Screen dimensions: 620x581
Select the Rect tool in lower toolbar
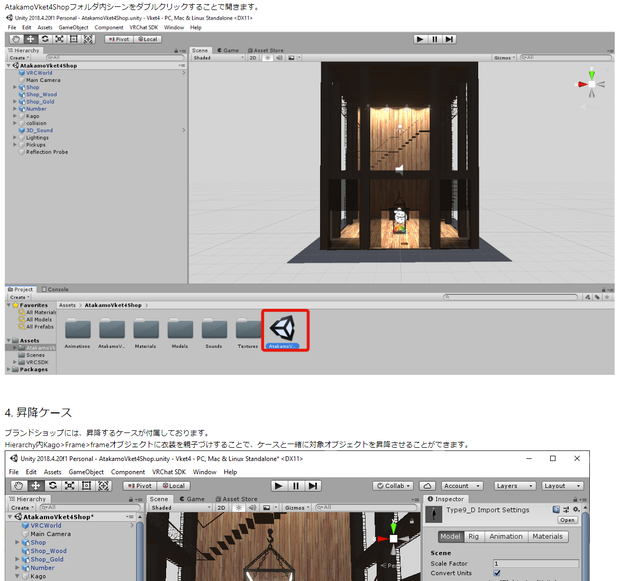87,486
